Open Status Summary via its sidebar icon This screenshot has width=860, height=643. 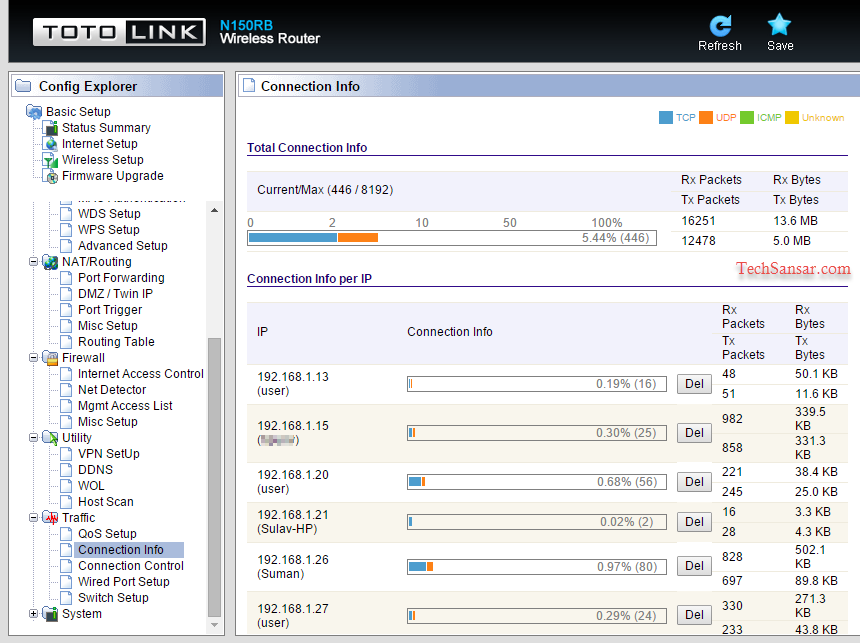pos(51,128)
